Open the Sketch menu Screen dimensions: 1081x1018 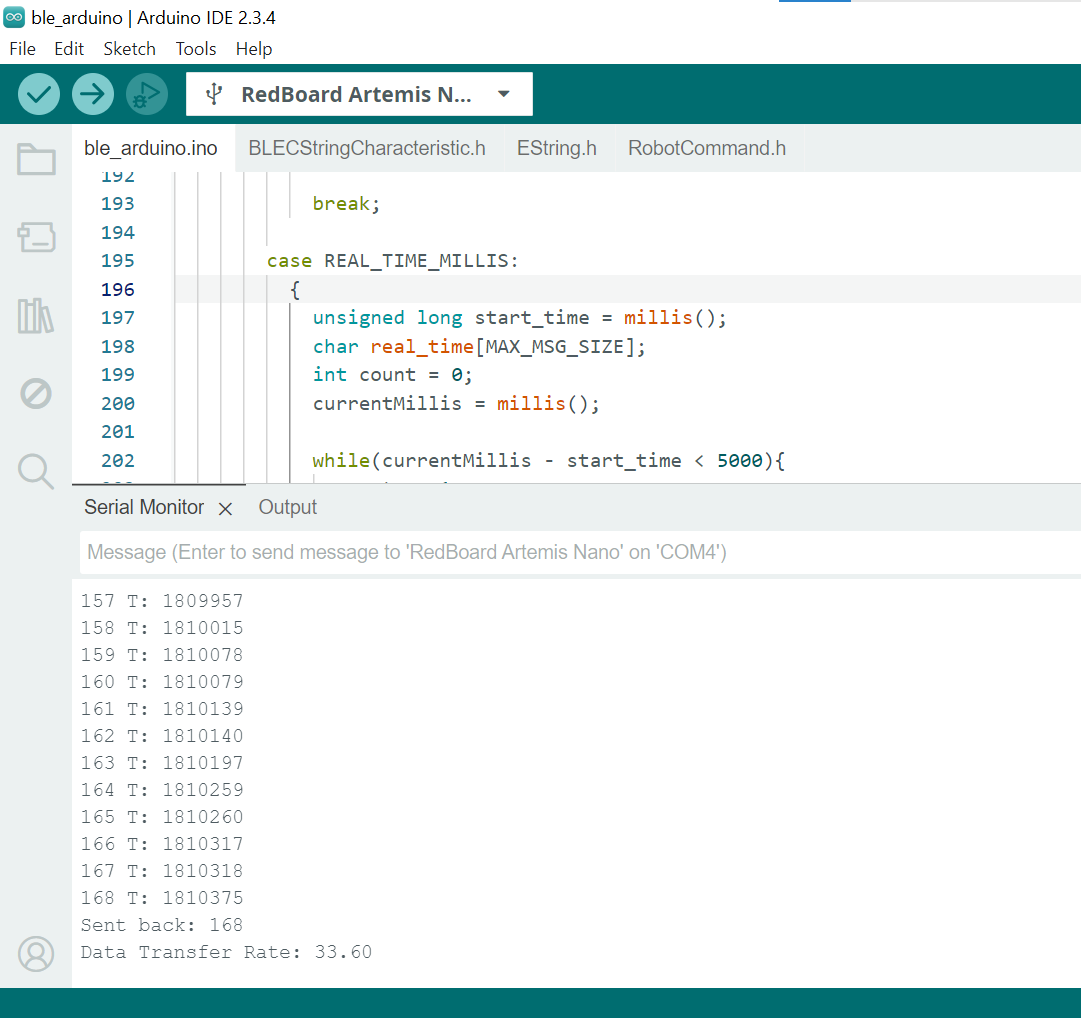coord(130,49)
